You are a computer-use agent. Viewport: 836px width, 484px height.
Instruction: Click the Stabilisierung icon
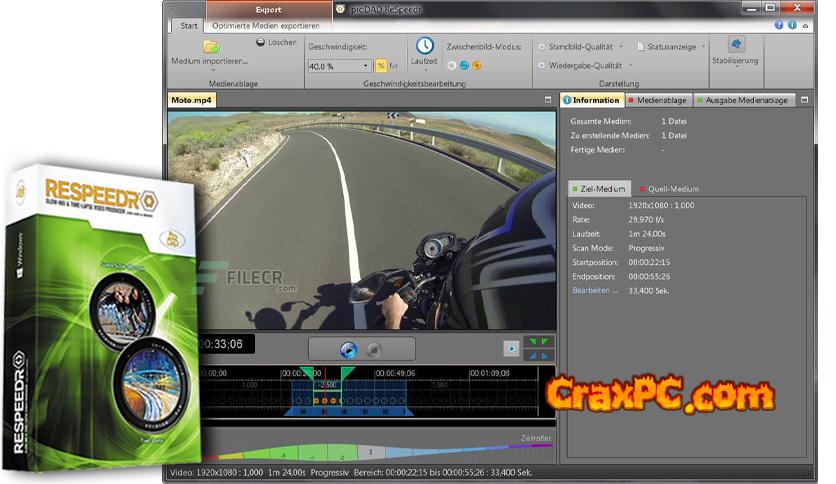[735, 45]
